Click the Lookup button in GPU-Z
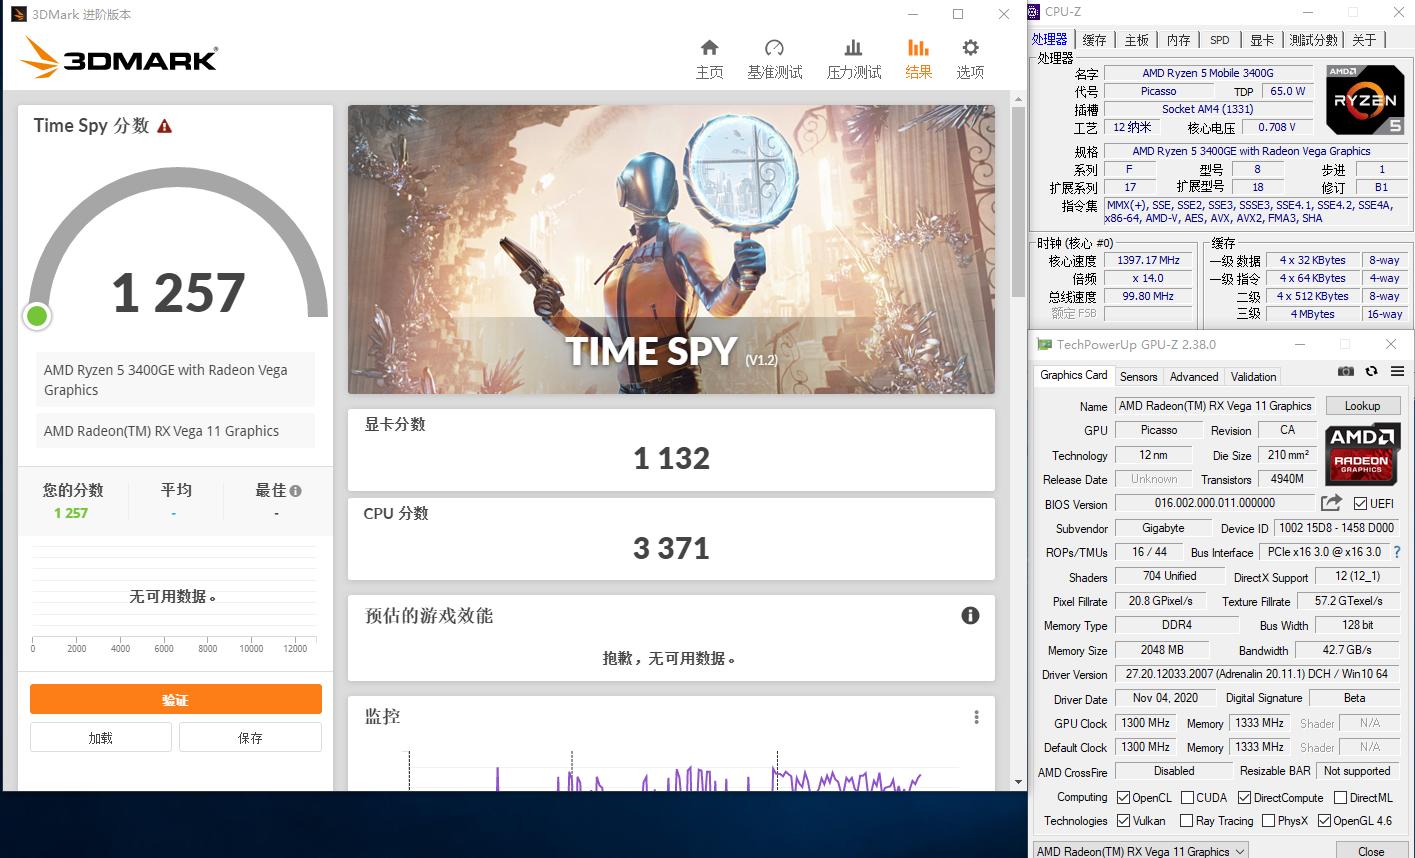This screenshot has height=858, width=1415. click(1363, 405)
